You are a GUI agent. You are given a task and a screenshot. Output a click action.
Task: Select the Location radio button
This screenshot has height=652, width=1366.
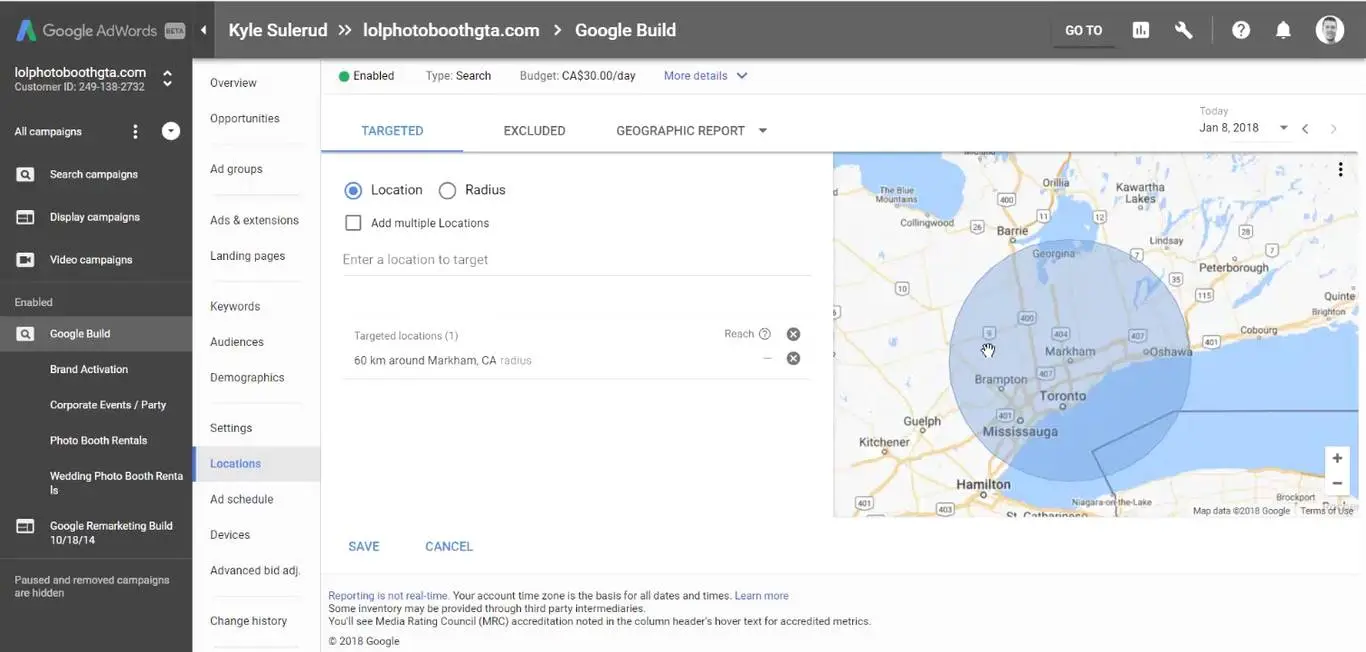pyautogui.click(x=353, y=190)
